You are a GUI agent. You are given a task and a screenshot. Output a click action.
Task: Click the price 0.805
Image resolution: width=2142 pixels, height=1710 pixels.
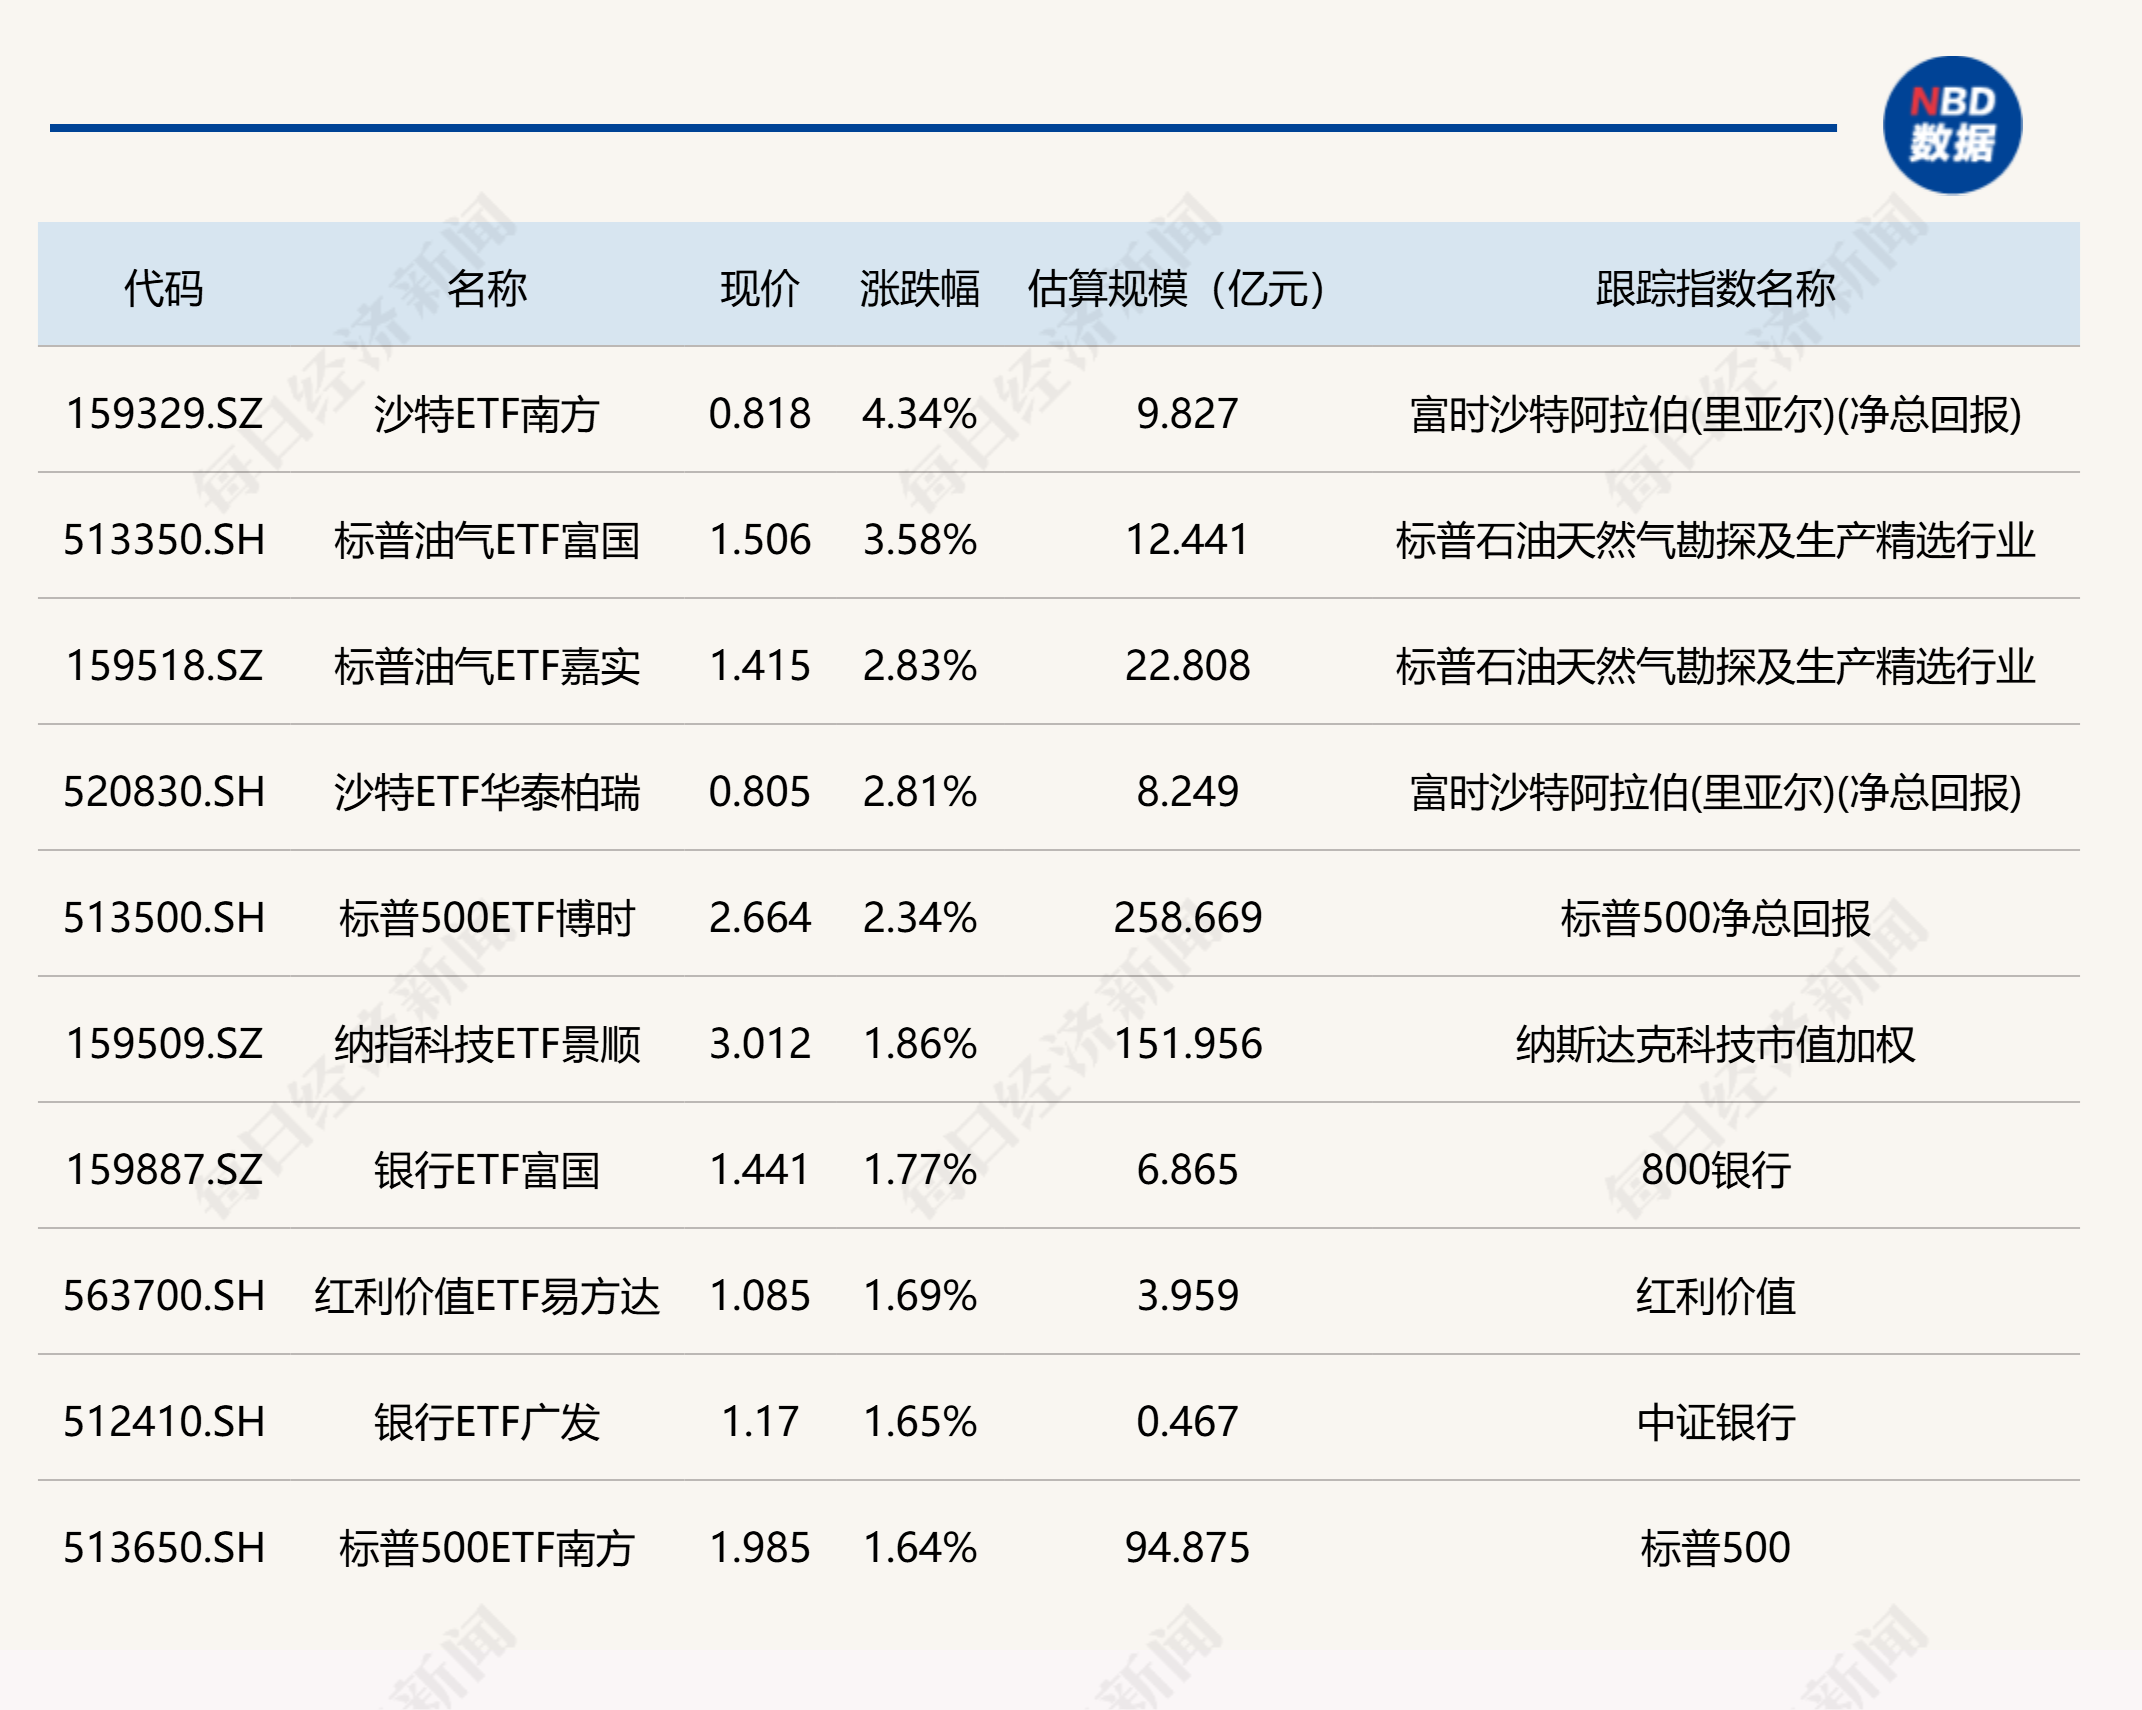pyautogui.click(x=760, y=792)
